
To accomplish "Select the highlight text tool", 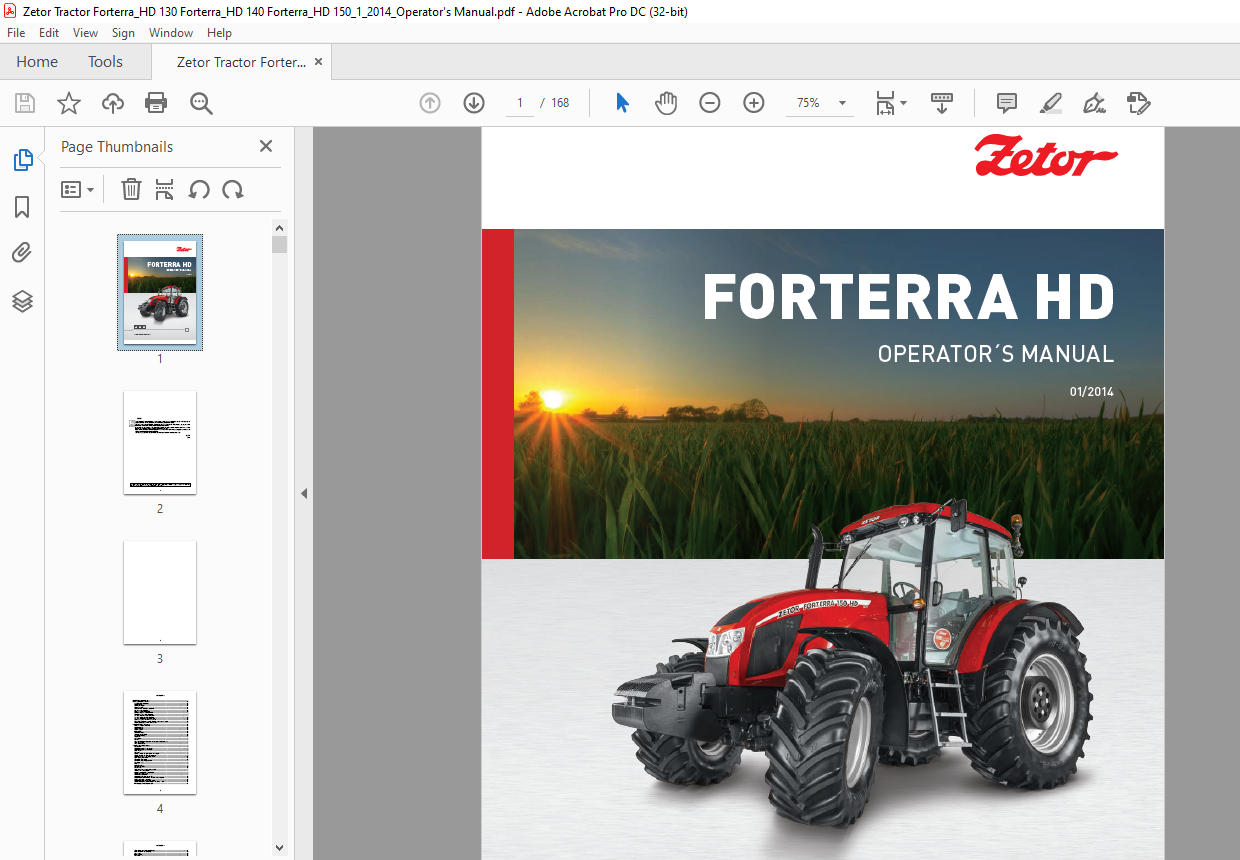I will click(x=1050, y=103).
